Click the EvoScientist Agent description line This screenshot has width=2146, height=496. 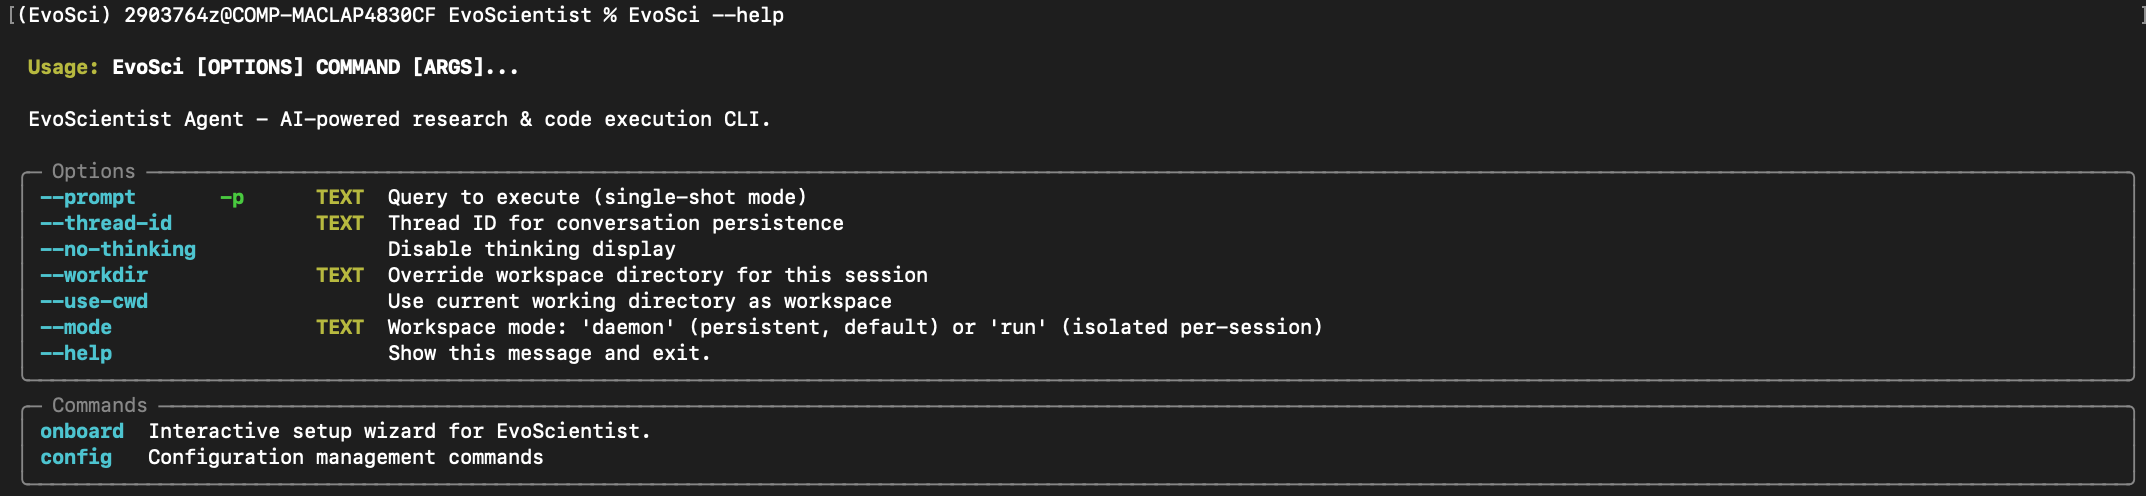click(x=400, y=119)
